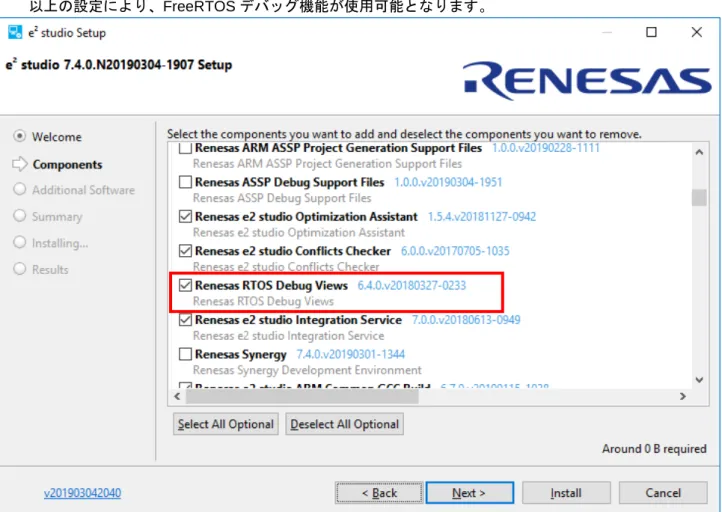The image size is (722, 512).
Task: Uncheck Renesas e2 studio Optimization Assistant
Action: (185, 216)
